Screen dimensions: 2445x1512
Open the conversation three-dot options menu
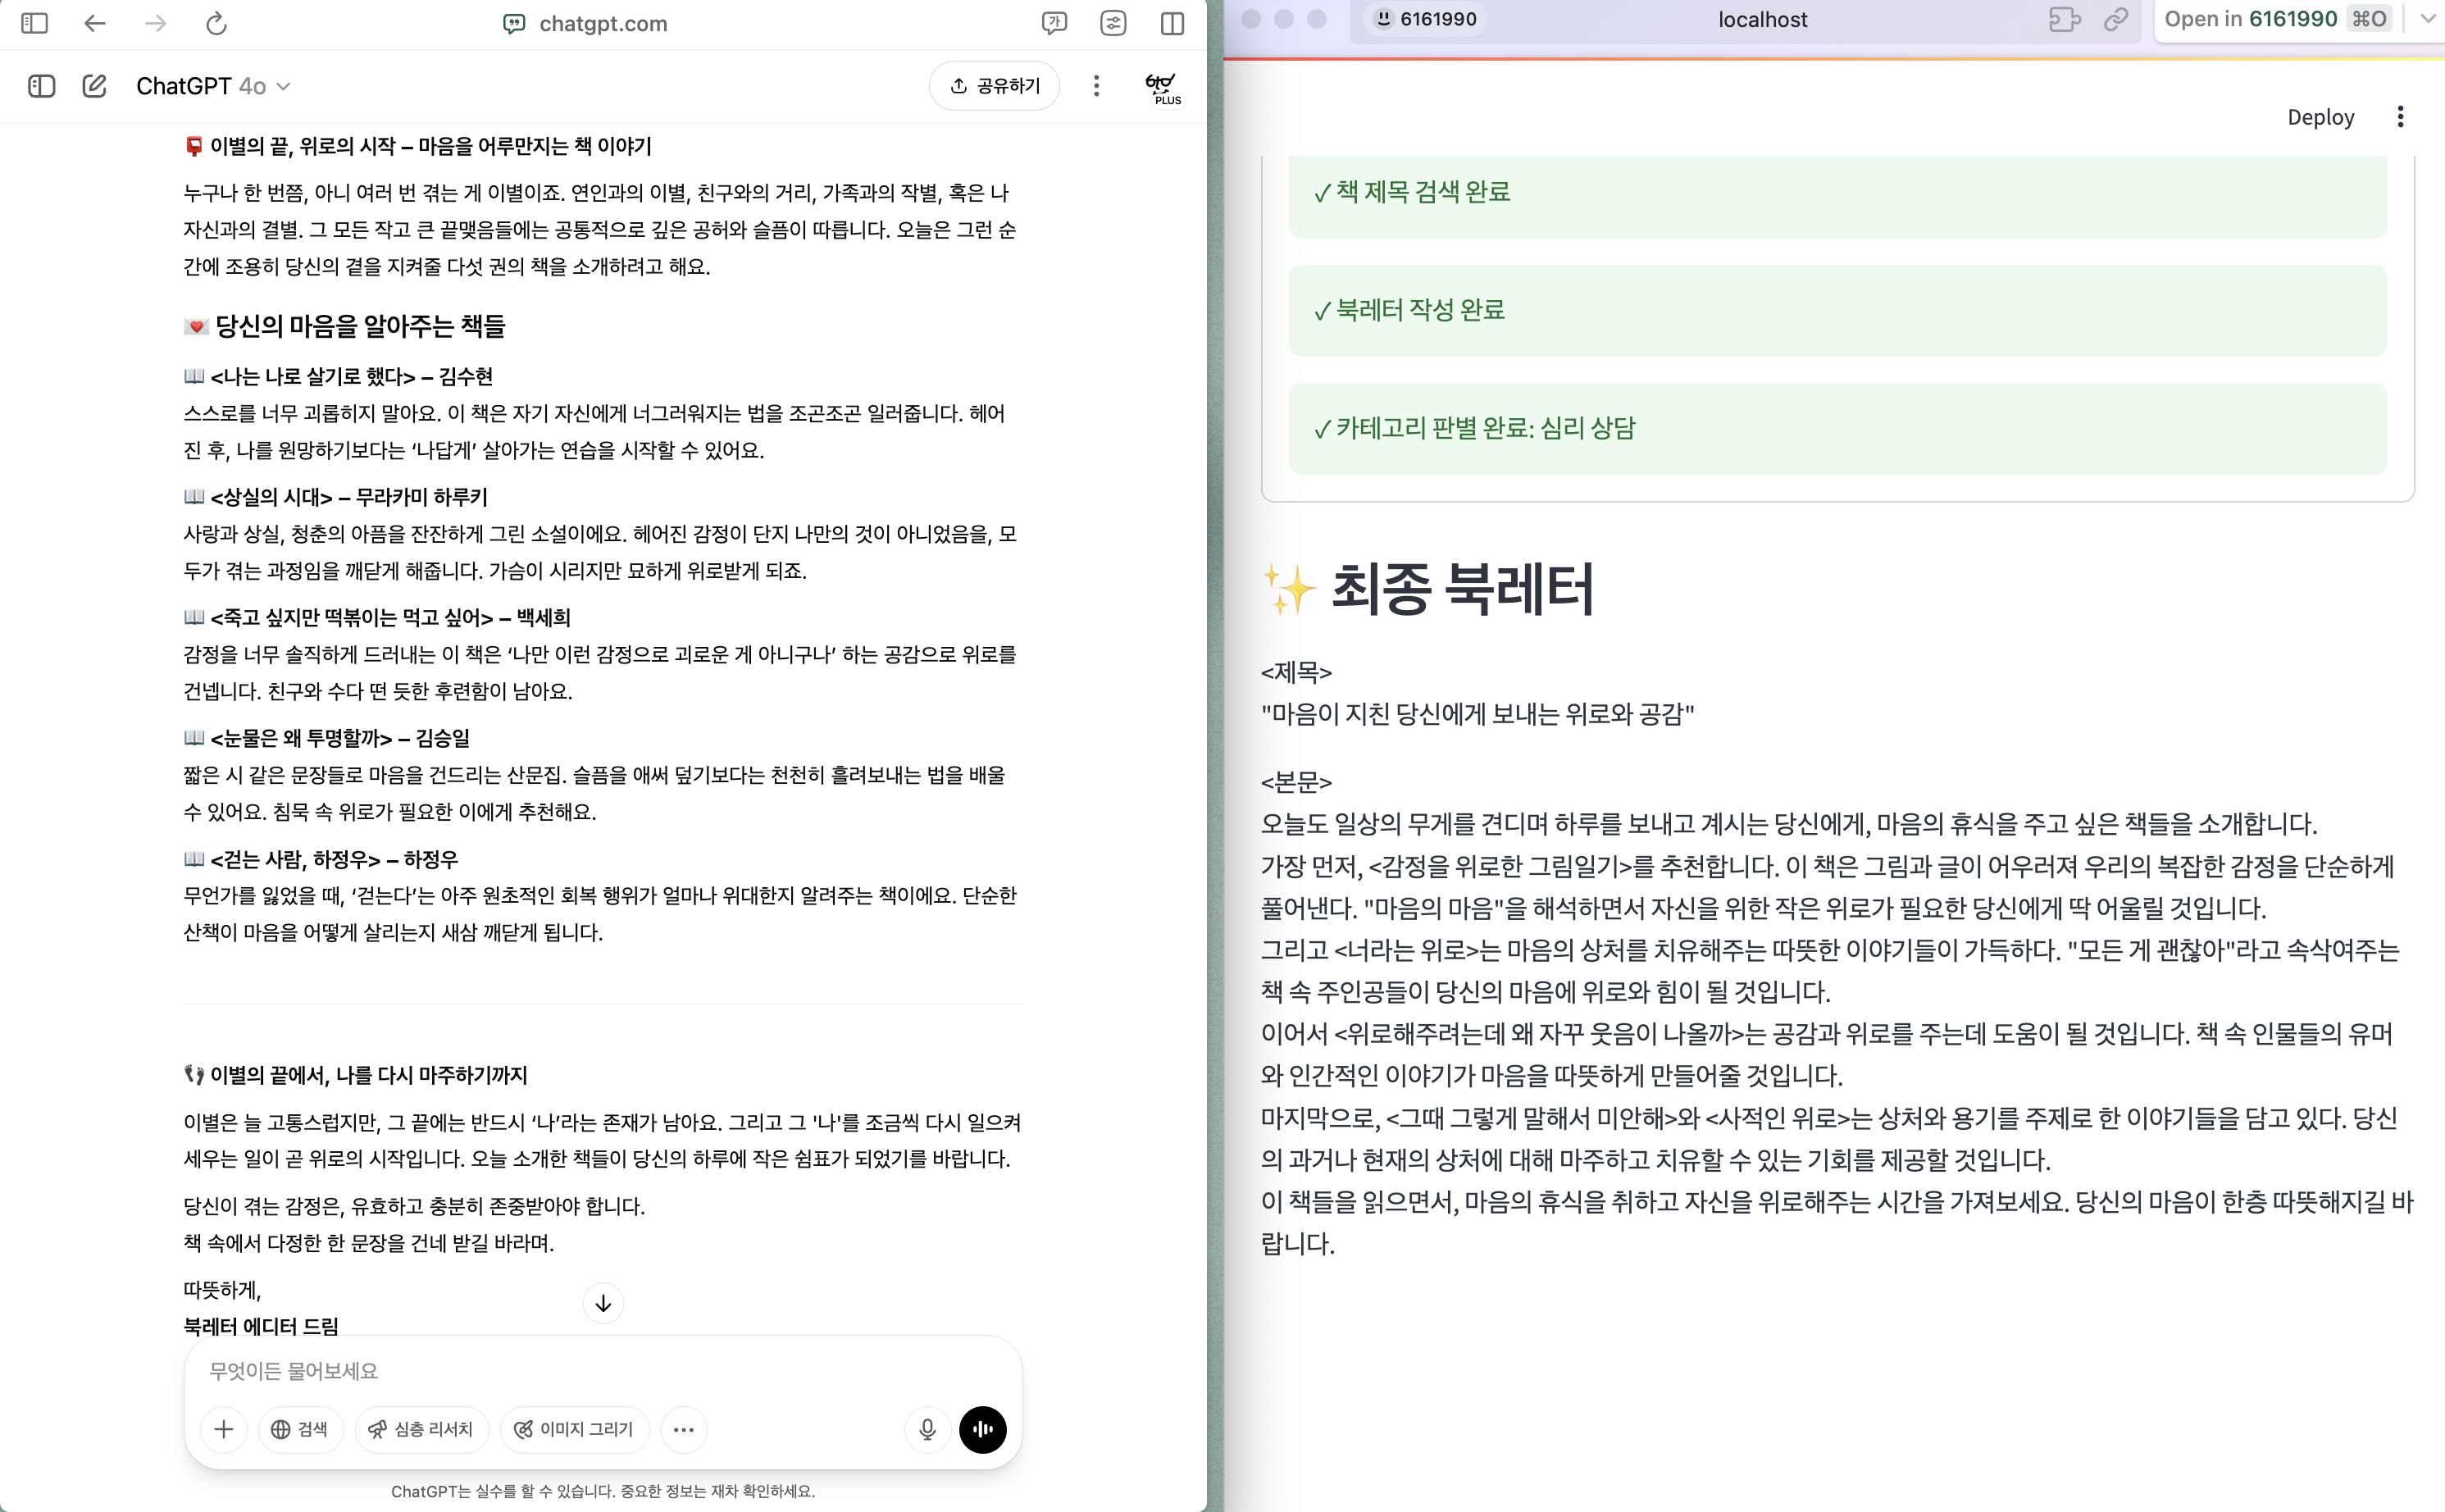pyautogui.click(x=1096, y=86)
